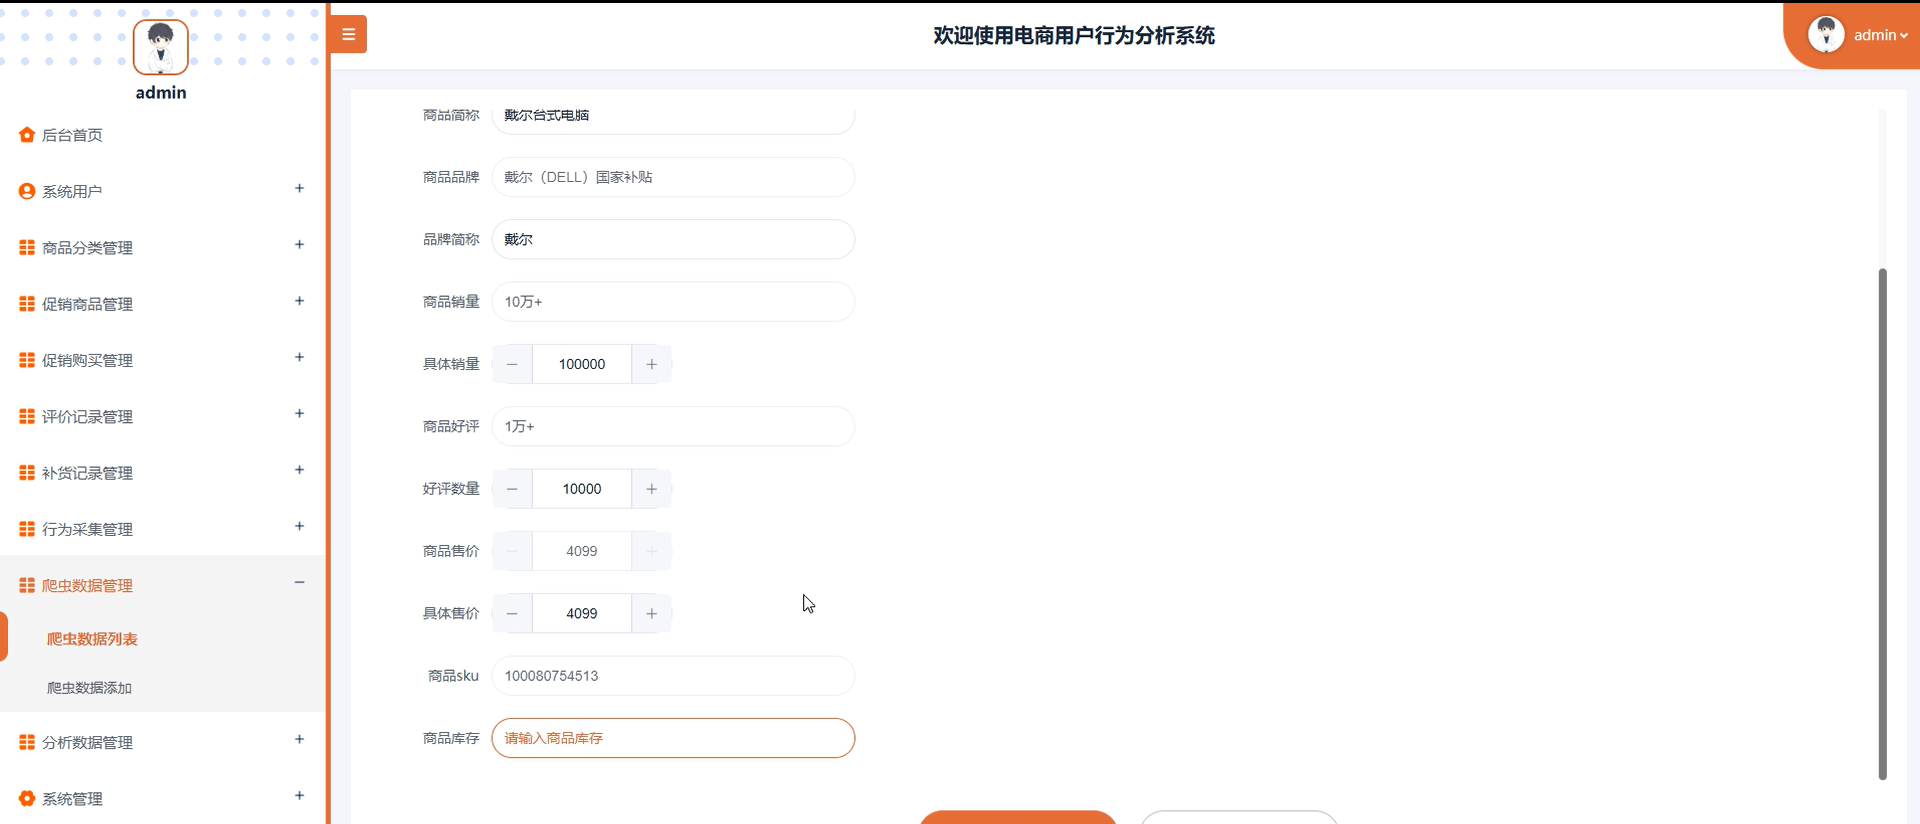Click the disabled minus button of 商品售价
The image size is (1920, 824).
[x=512, y=551]
